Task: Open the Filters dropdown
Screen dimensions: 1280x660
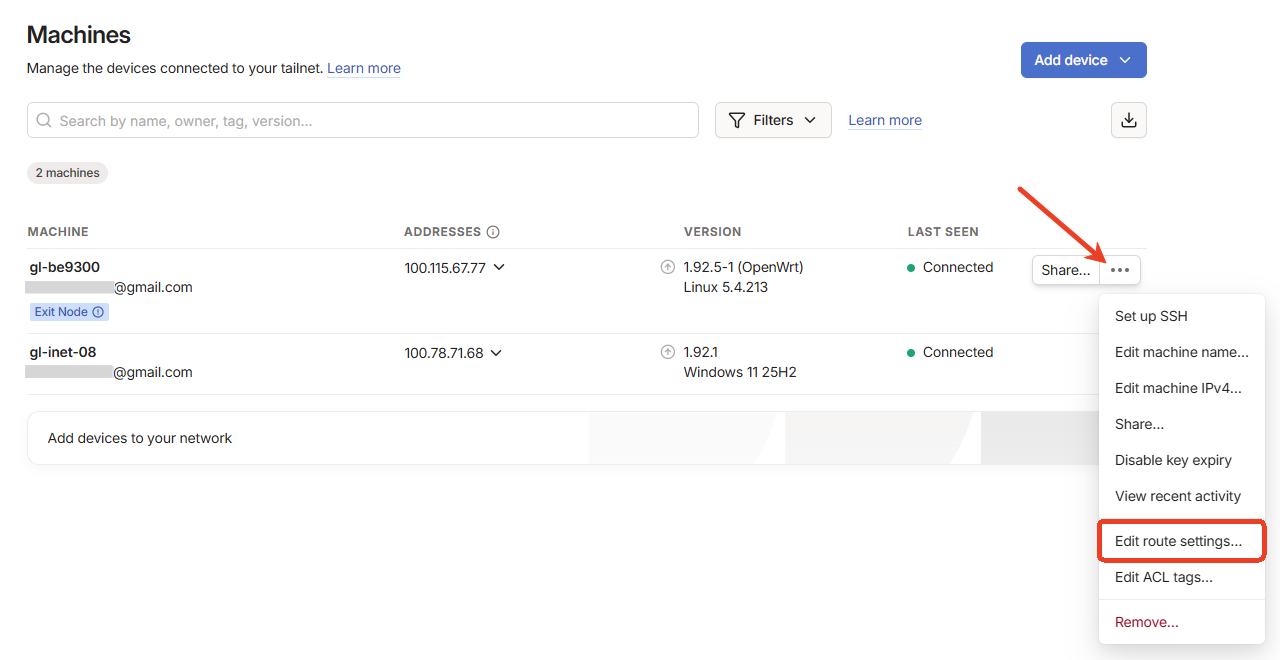Action: click(x=773, y=120)
